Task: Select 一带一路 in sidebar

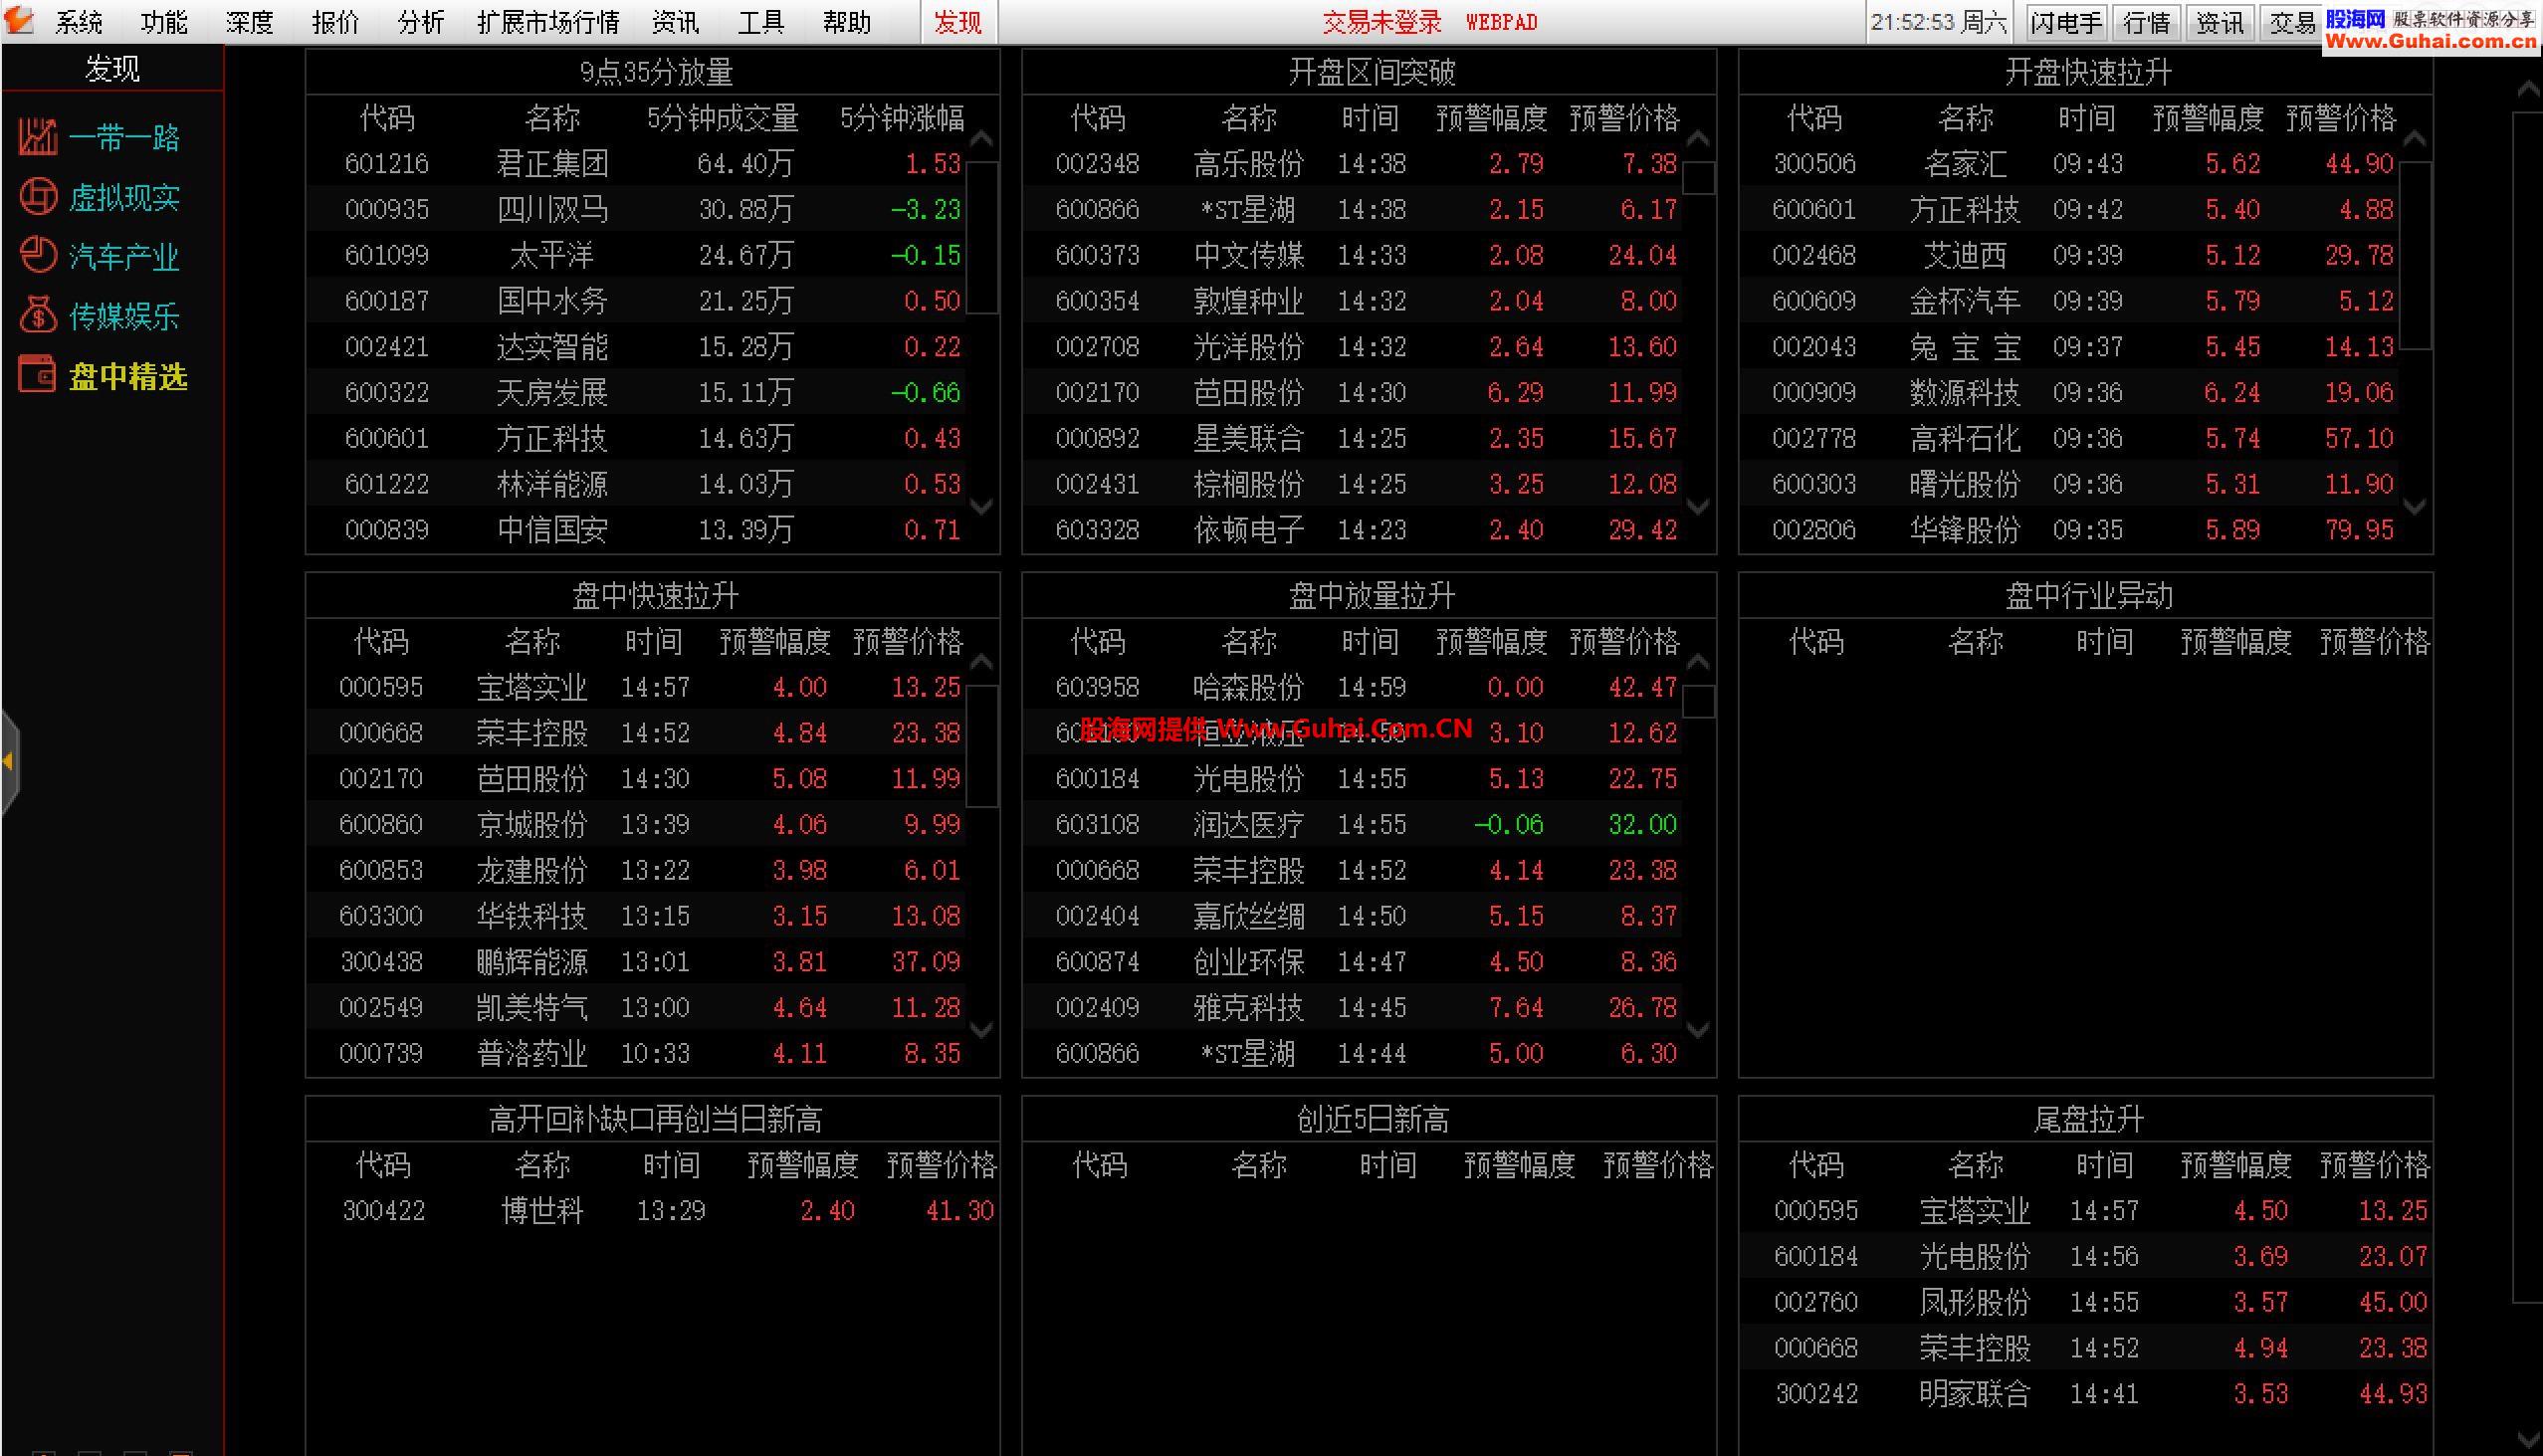Action: tap(124, 138)
